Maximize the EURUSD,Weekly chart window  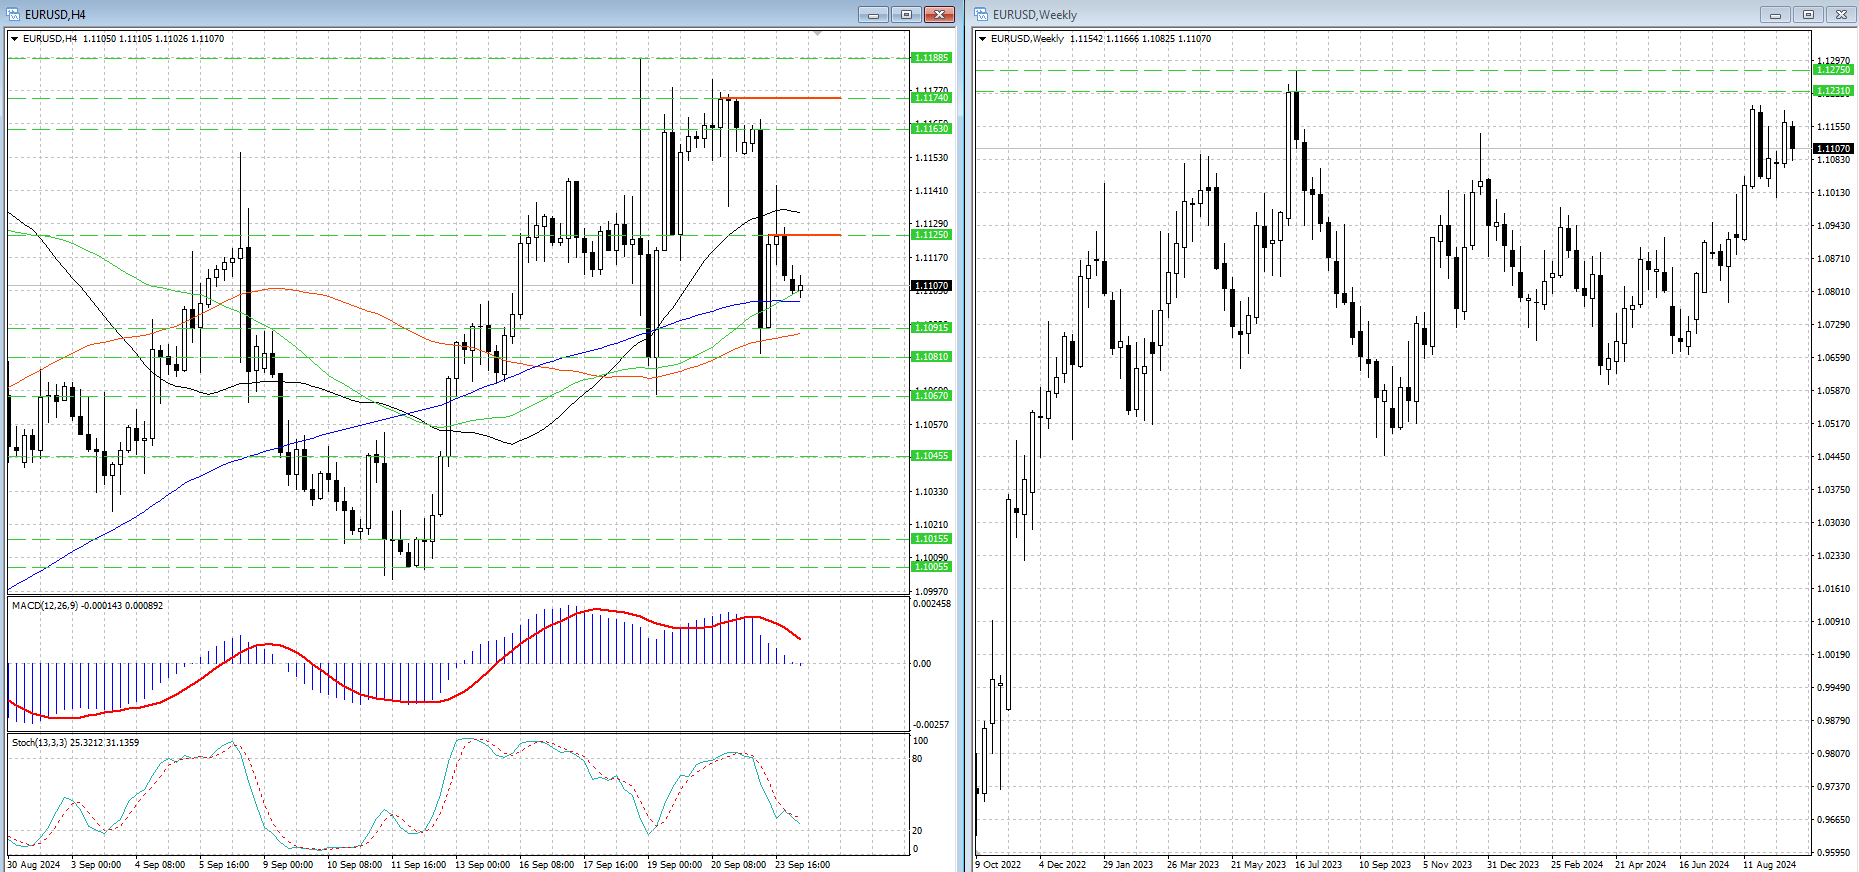pos(1808,14)
